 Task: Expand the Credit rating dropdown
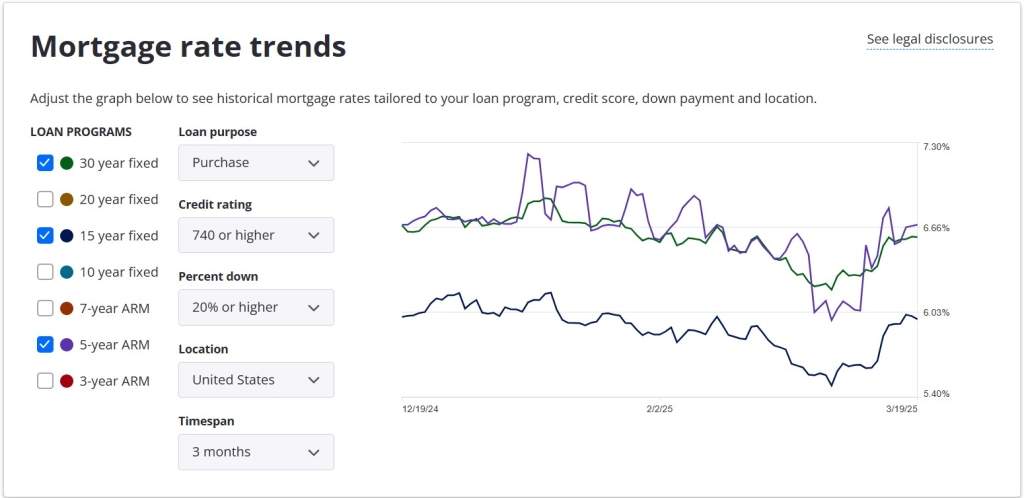[256, 235]
